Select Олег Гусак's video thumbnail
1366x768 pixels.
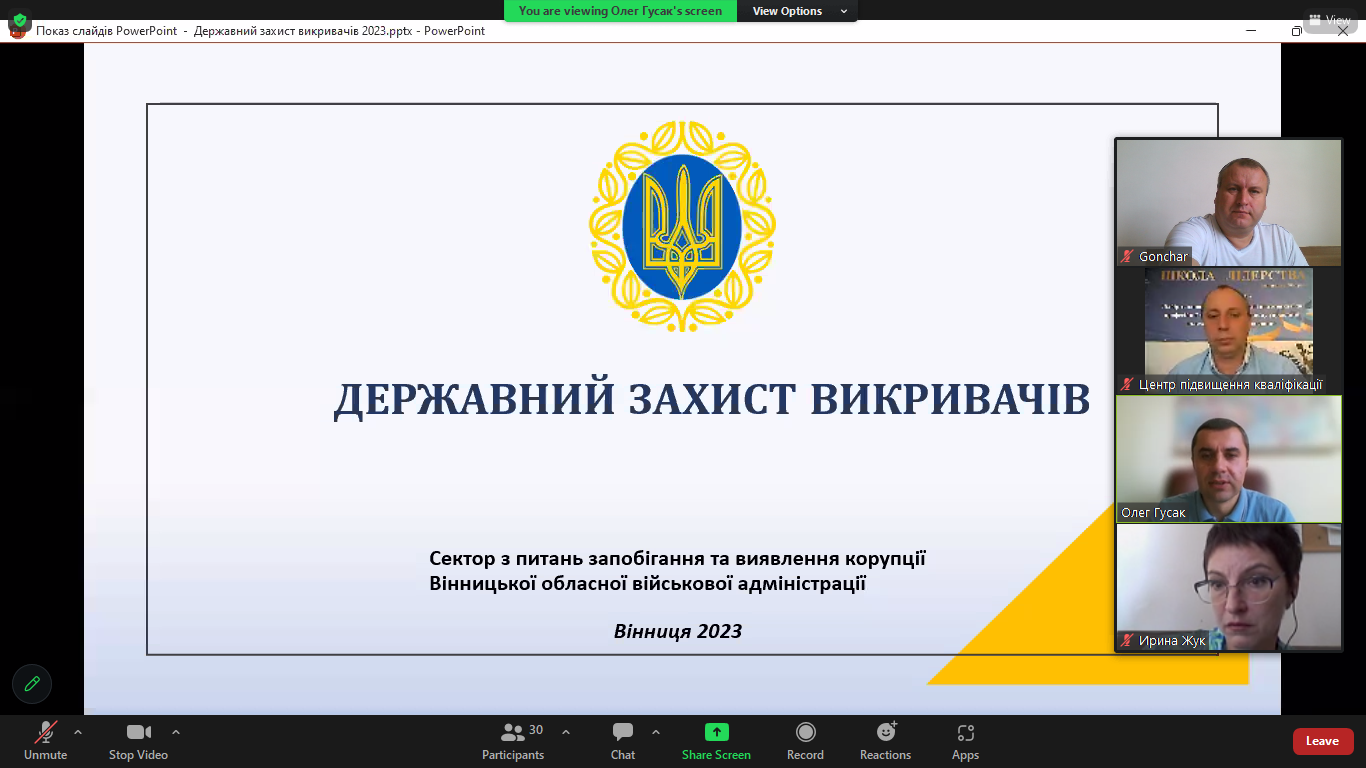(1228, 458)
